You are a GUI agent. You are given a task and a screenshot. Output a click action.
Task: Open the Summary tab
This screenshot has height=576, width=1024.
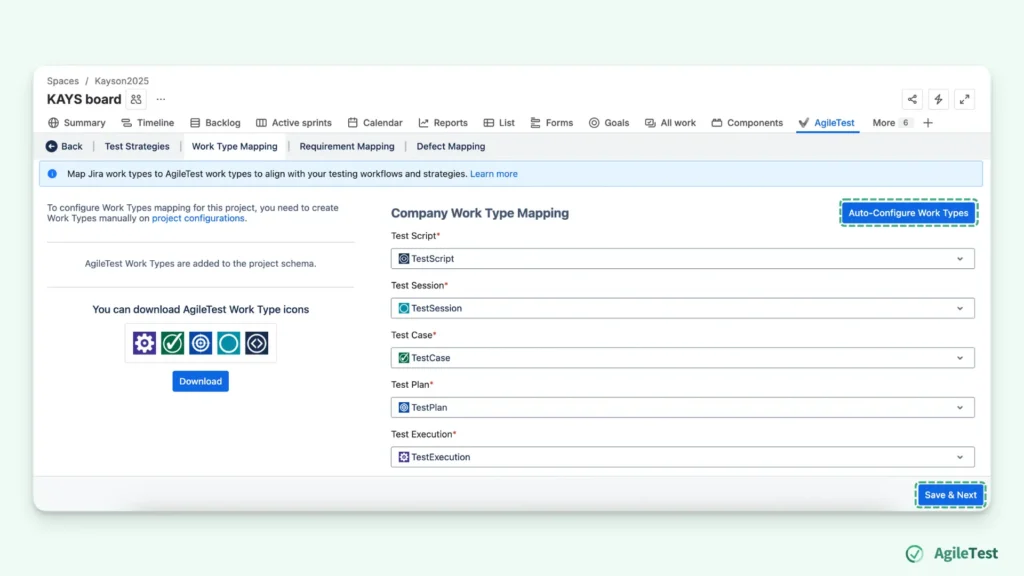coord(76,123)
